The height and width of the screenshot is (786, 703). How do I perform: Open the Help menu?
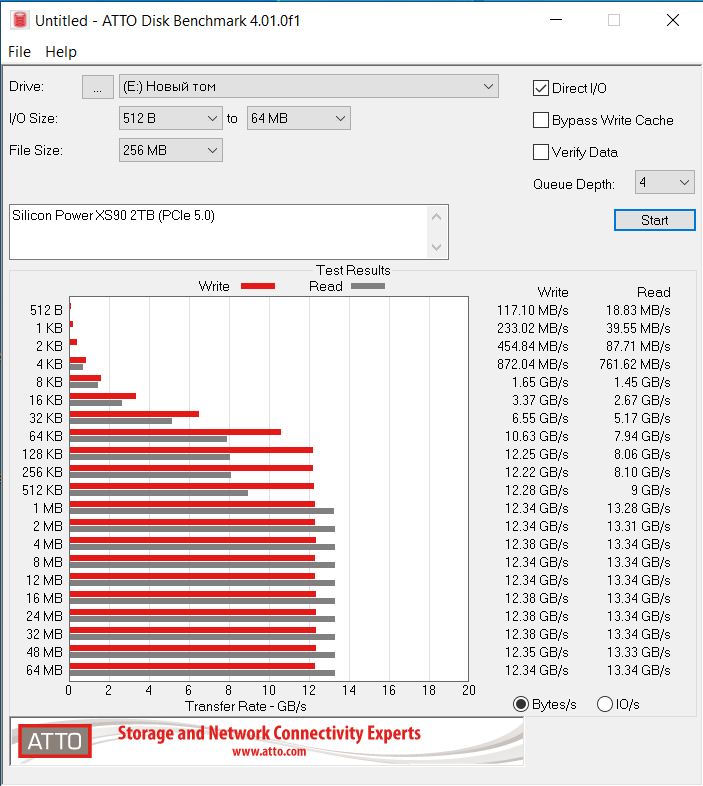61,52
